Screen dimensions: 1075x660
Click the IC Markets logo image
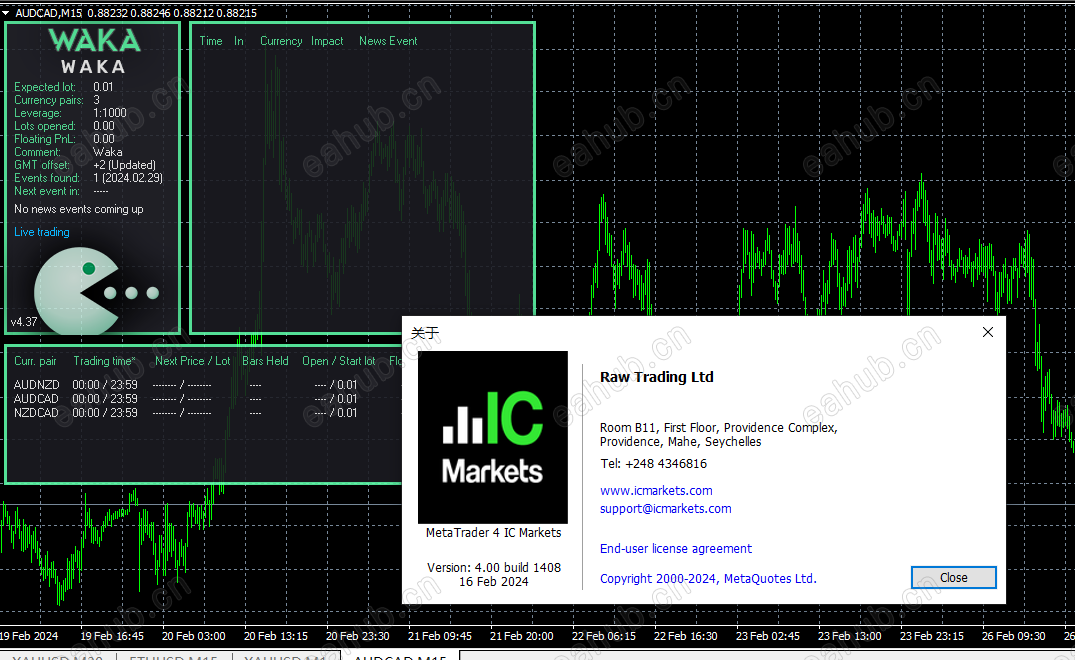[493, 437]
